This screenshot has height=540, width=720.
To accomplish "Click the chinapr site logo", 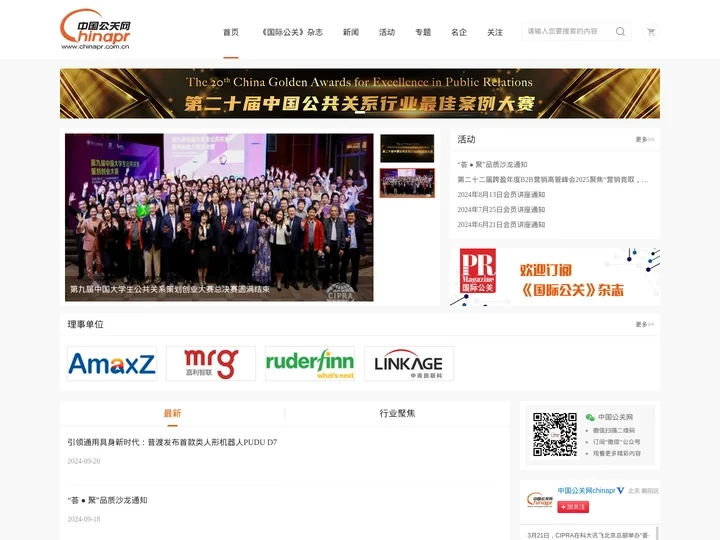I will 96,29.
